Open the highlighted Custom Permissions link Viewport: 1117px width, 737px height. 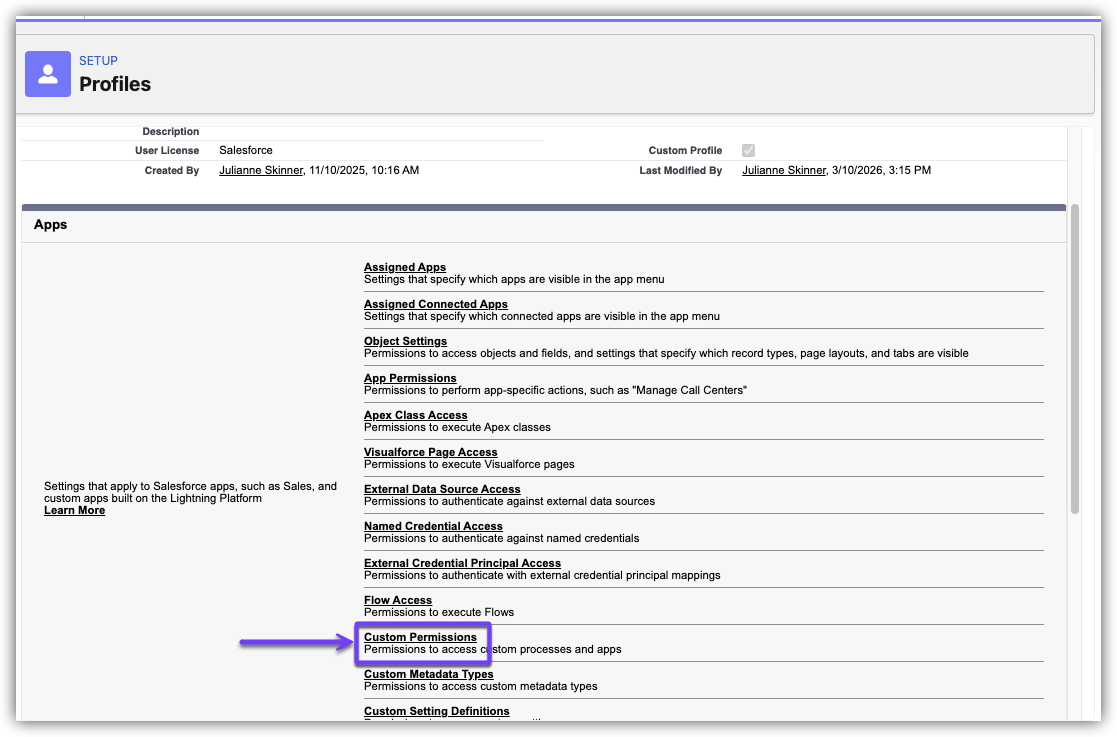(x=420, y=637)
